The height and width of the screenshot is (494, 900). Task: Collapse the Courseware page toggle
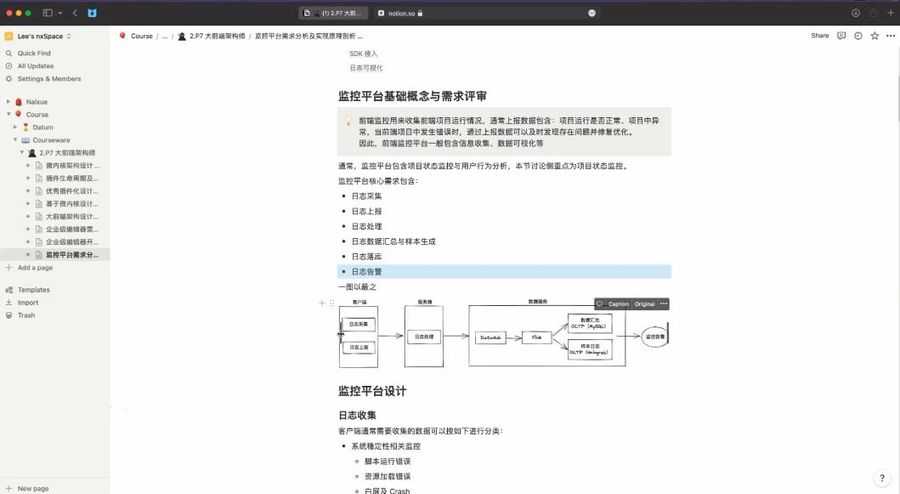(15, 140)
